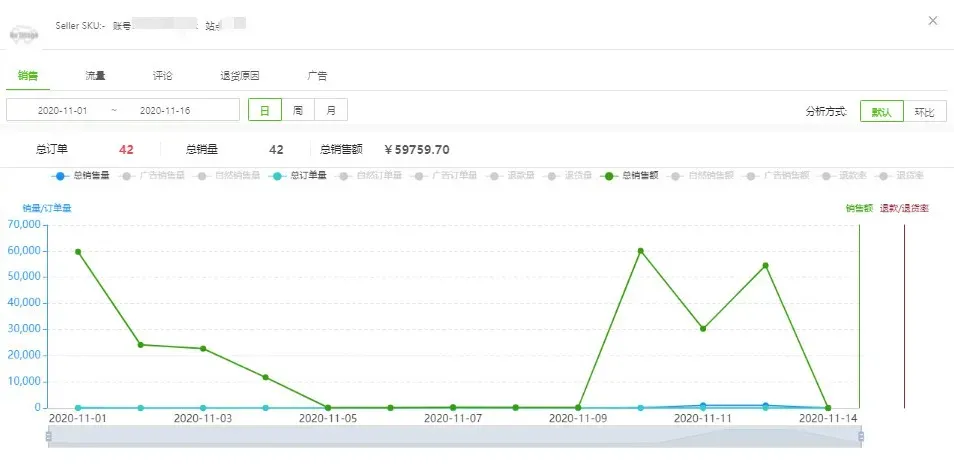Select the 月 (month) granularity option

331,110
